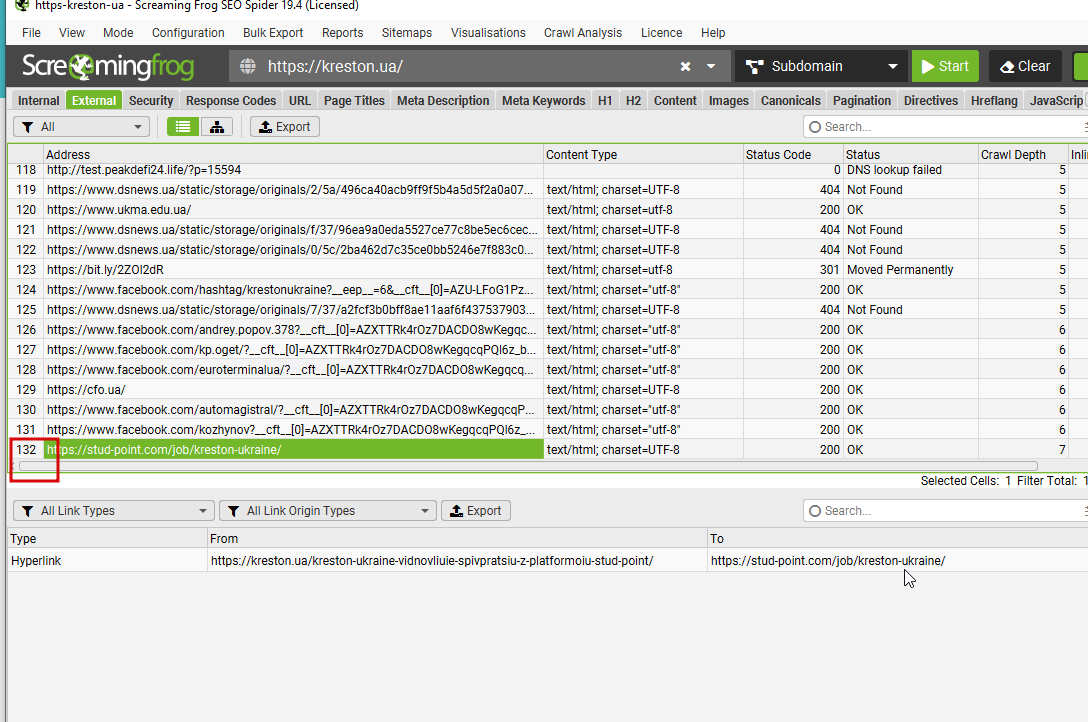
Task: Switch to list view
Action: pyautogui.click(x=183, y=127)
